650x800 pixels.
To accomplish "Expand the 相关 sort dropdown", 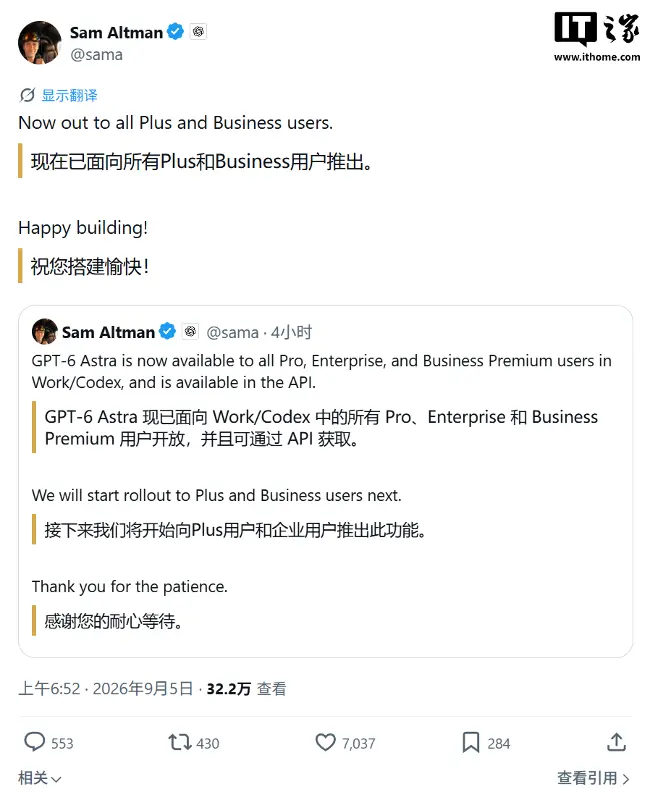I will 40,778.
